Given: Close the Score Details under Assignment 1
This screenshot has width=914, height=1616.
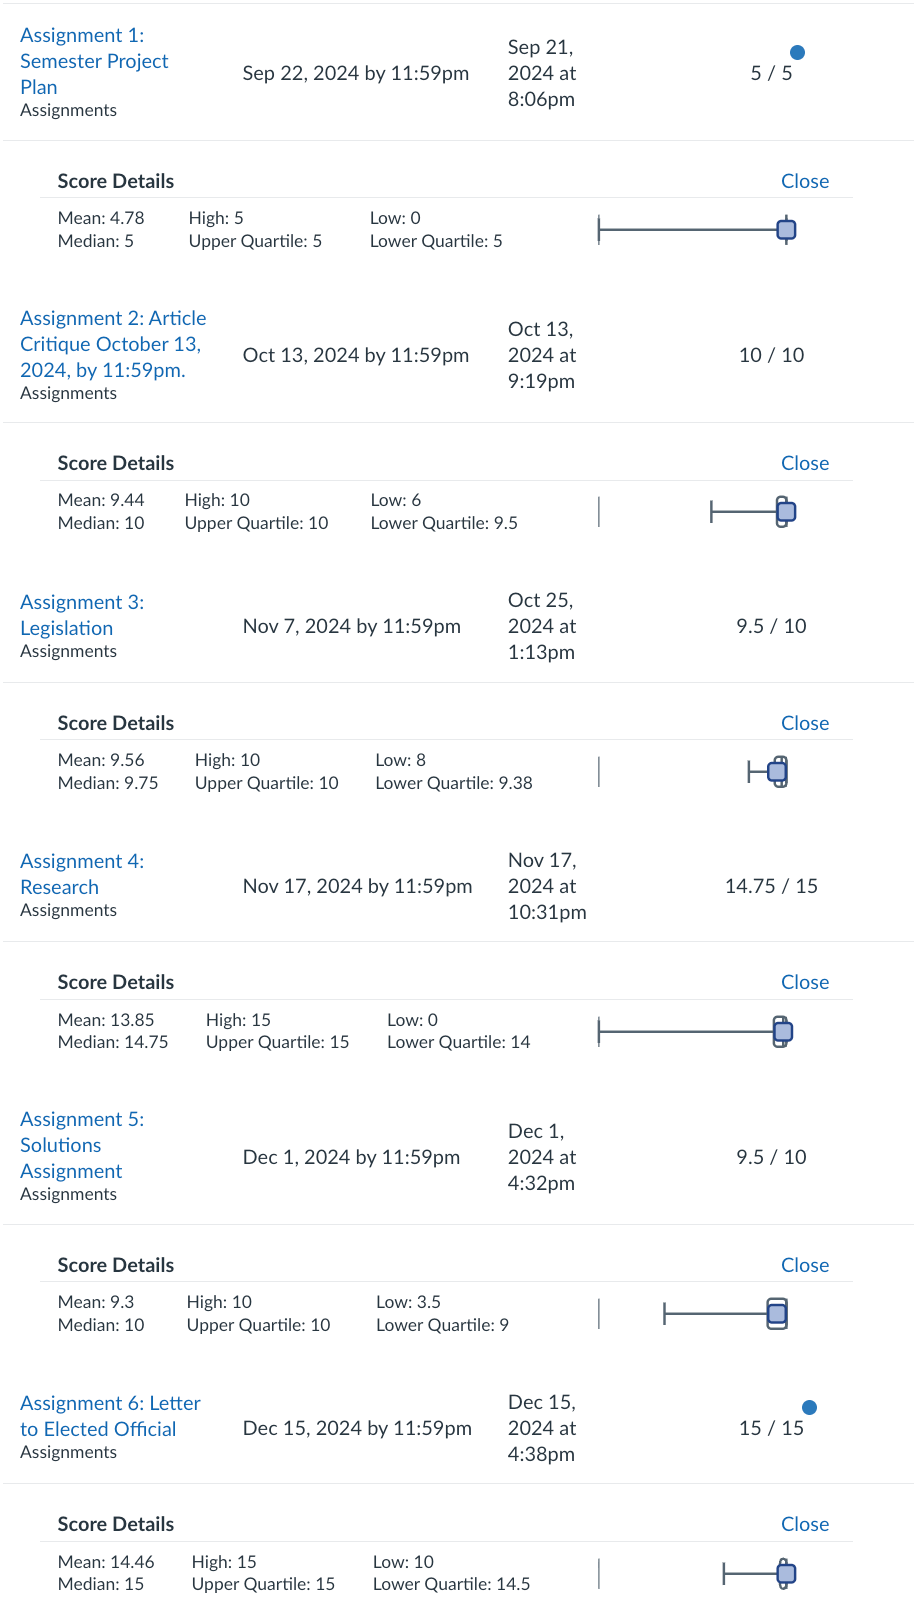Looking at the screenshot, I should 804,181.
